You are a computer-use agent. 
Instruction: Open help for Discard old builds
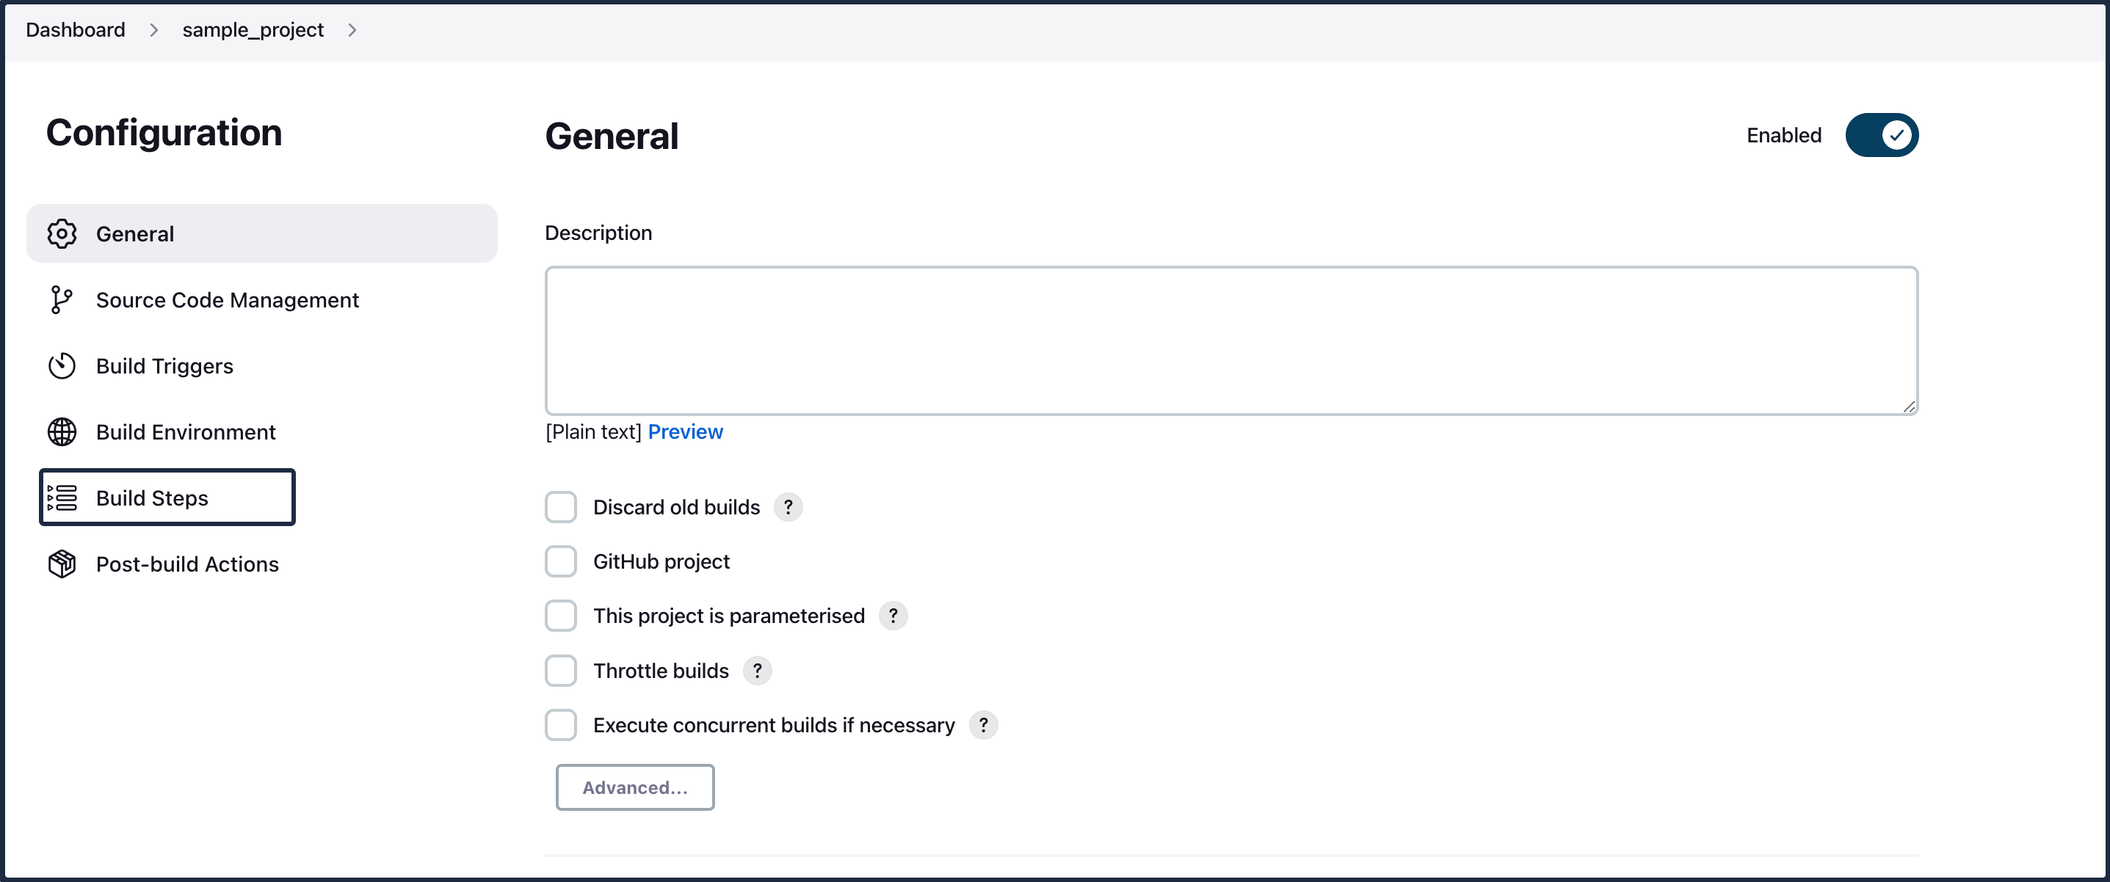pyautogui.click(x=788, y=507)
